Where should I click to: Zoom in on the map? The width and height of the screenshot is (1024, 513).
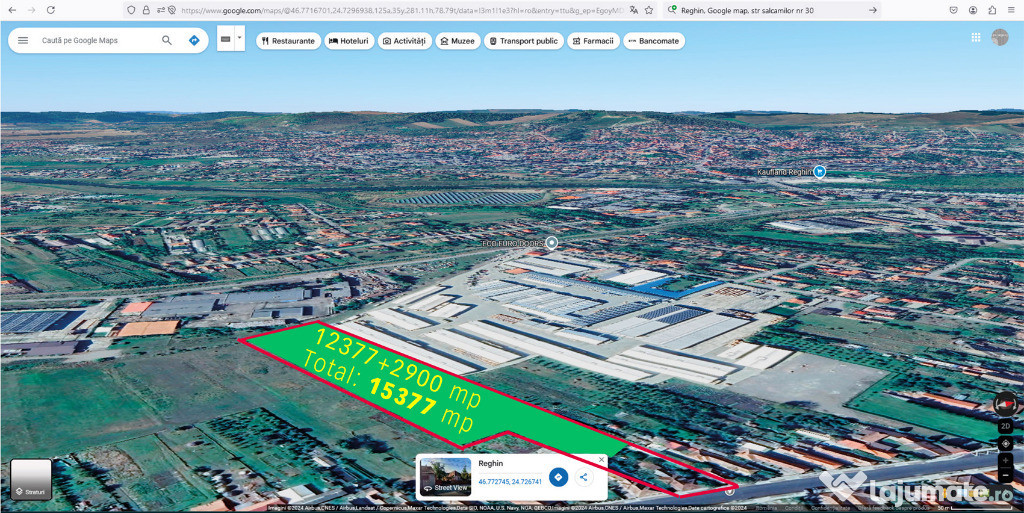[1005, 460]
